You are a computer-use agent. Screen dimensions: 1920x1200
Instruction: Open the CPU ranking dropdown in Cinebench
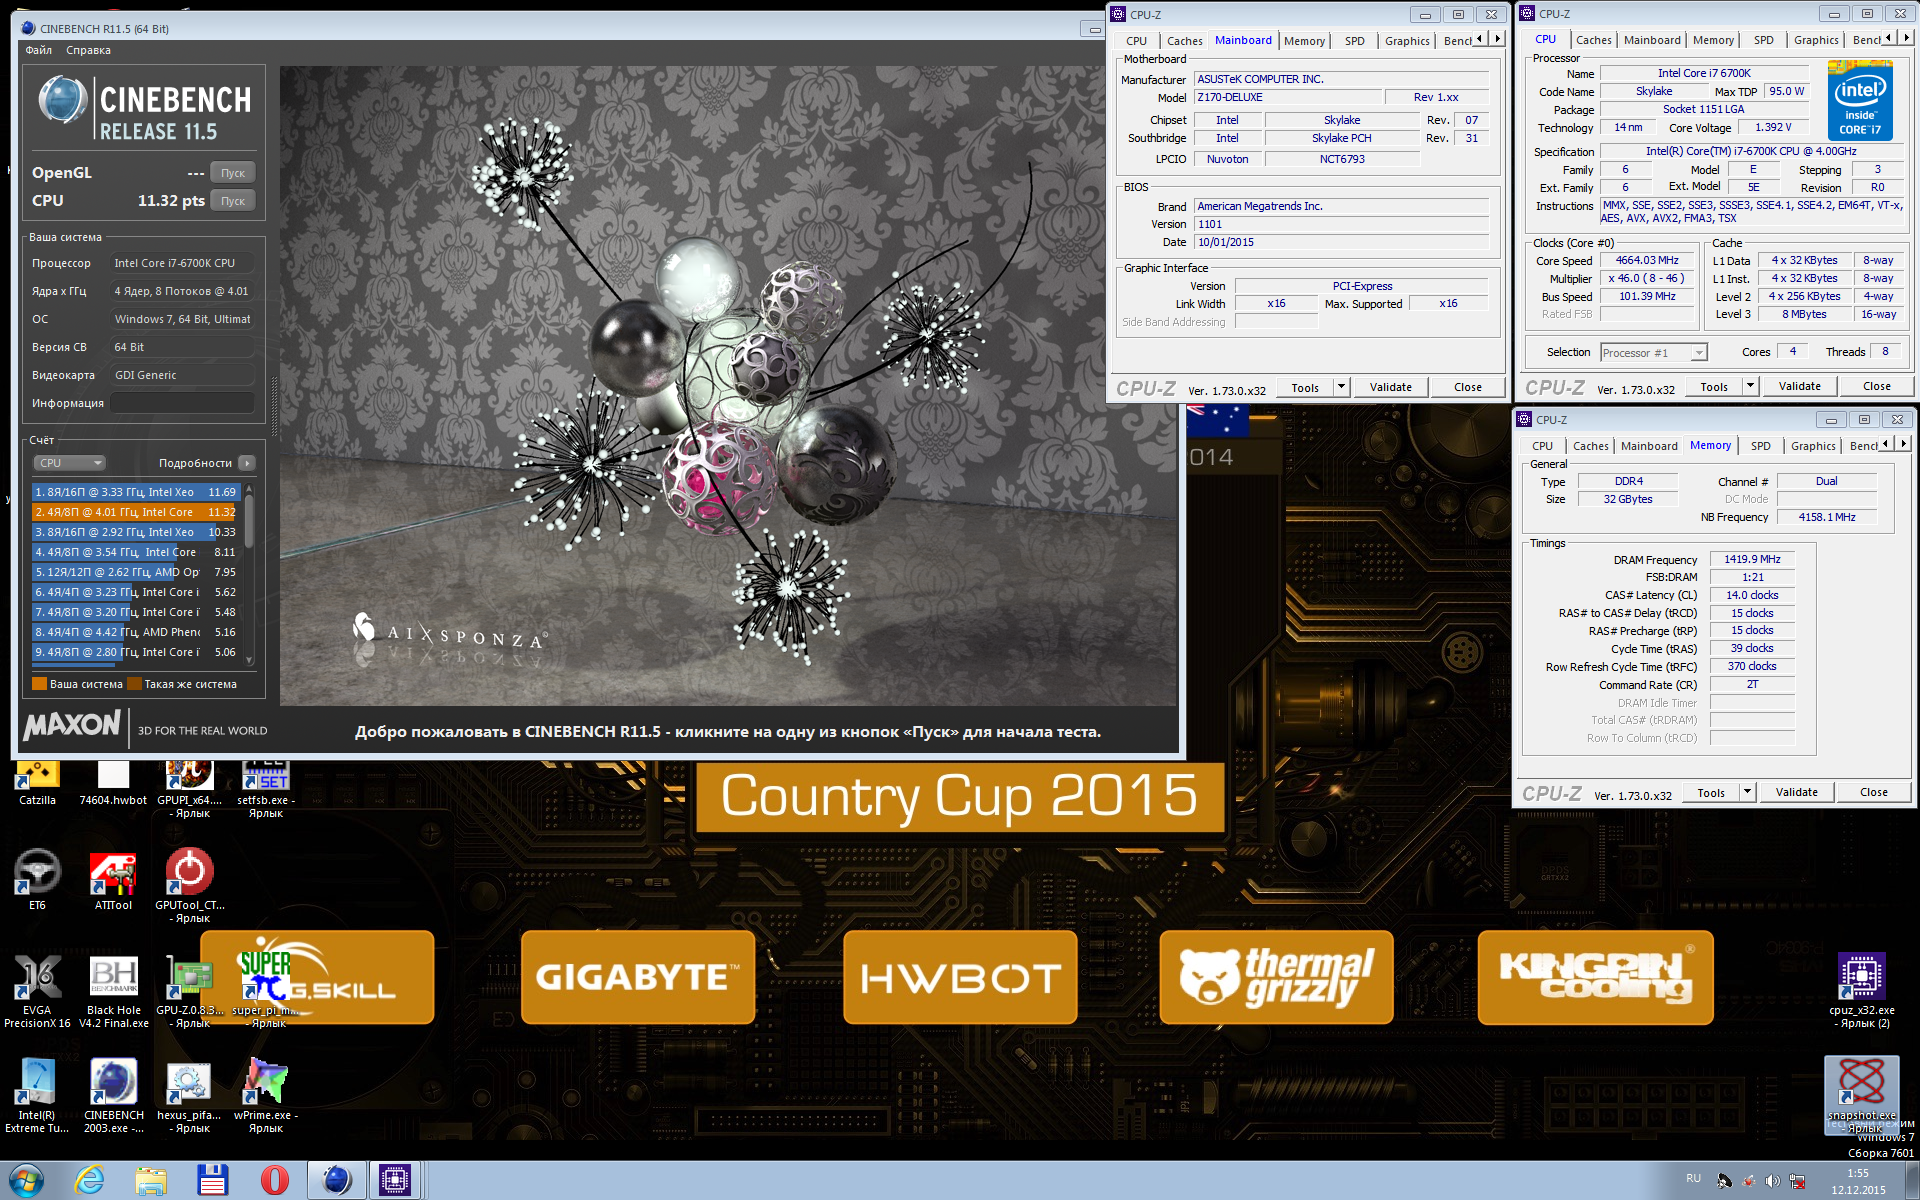70,463
